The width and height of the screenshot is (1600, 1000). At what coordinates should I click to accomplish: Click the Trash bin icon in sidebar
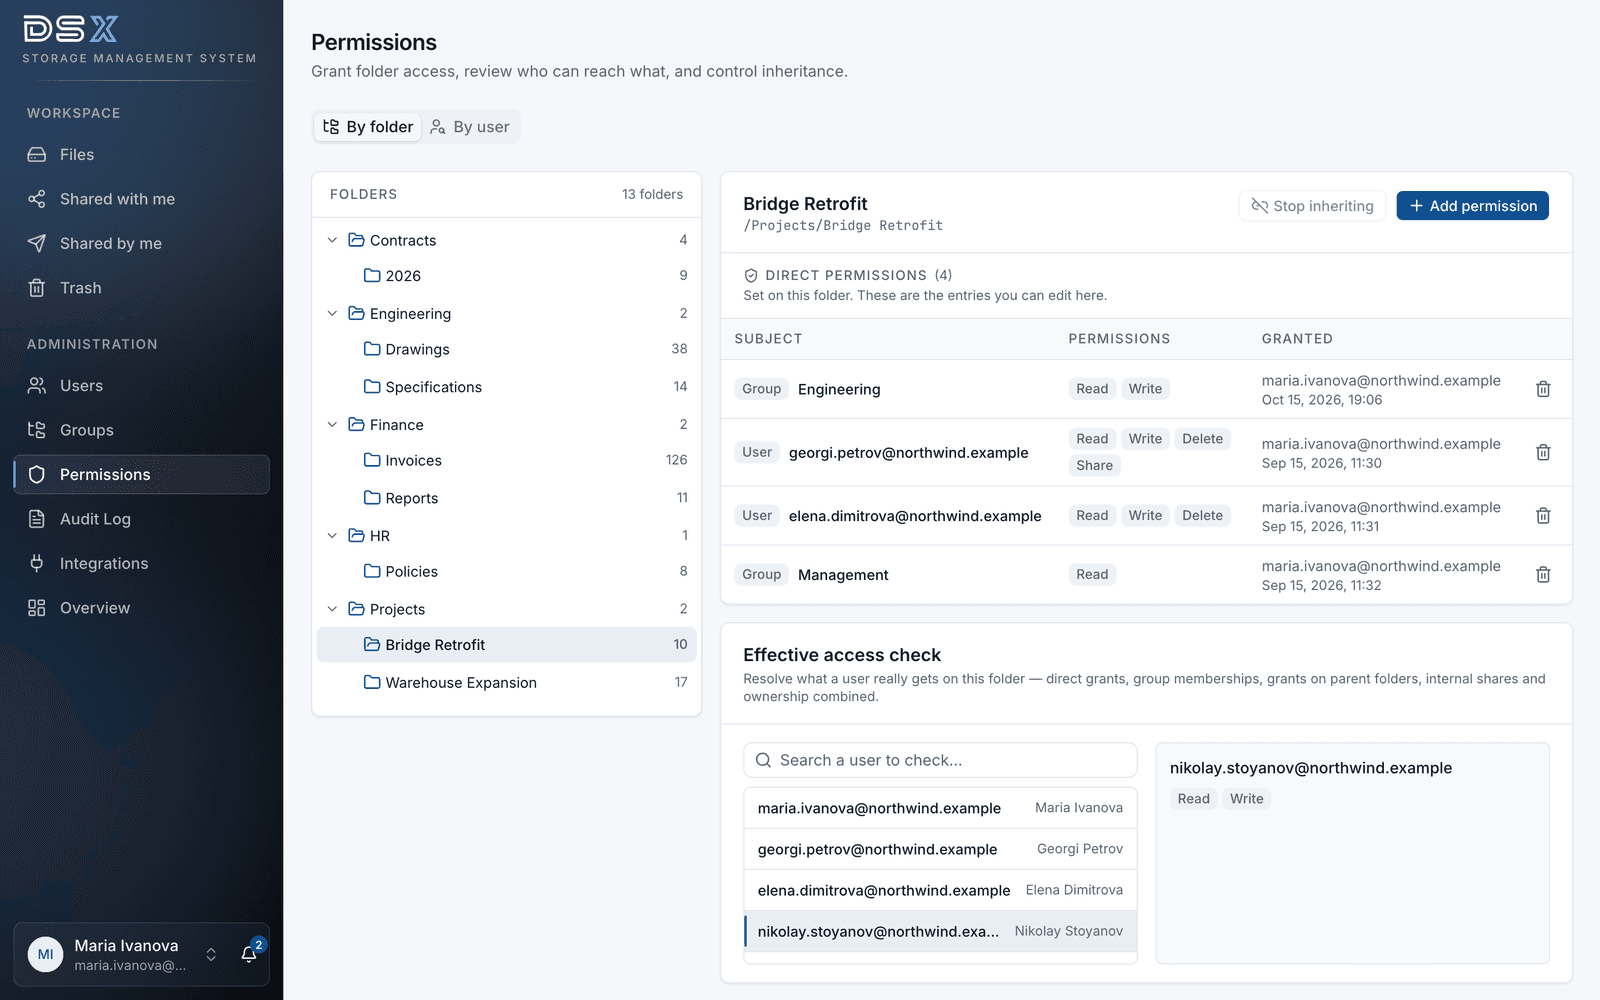[x=37, y=288]
